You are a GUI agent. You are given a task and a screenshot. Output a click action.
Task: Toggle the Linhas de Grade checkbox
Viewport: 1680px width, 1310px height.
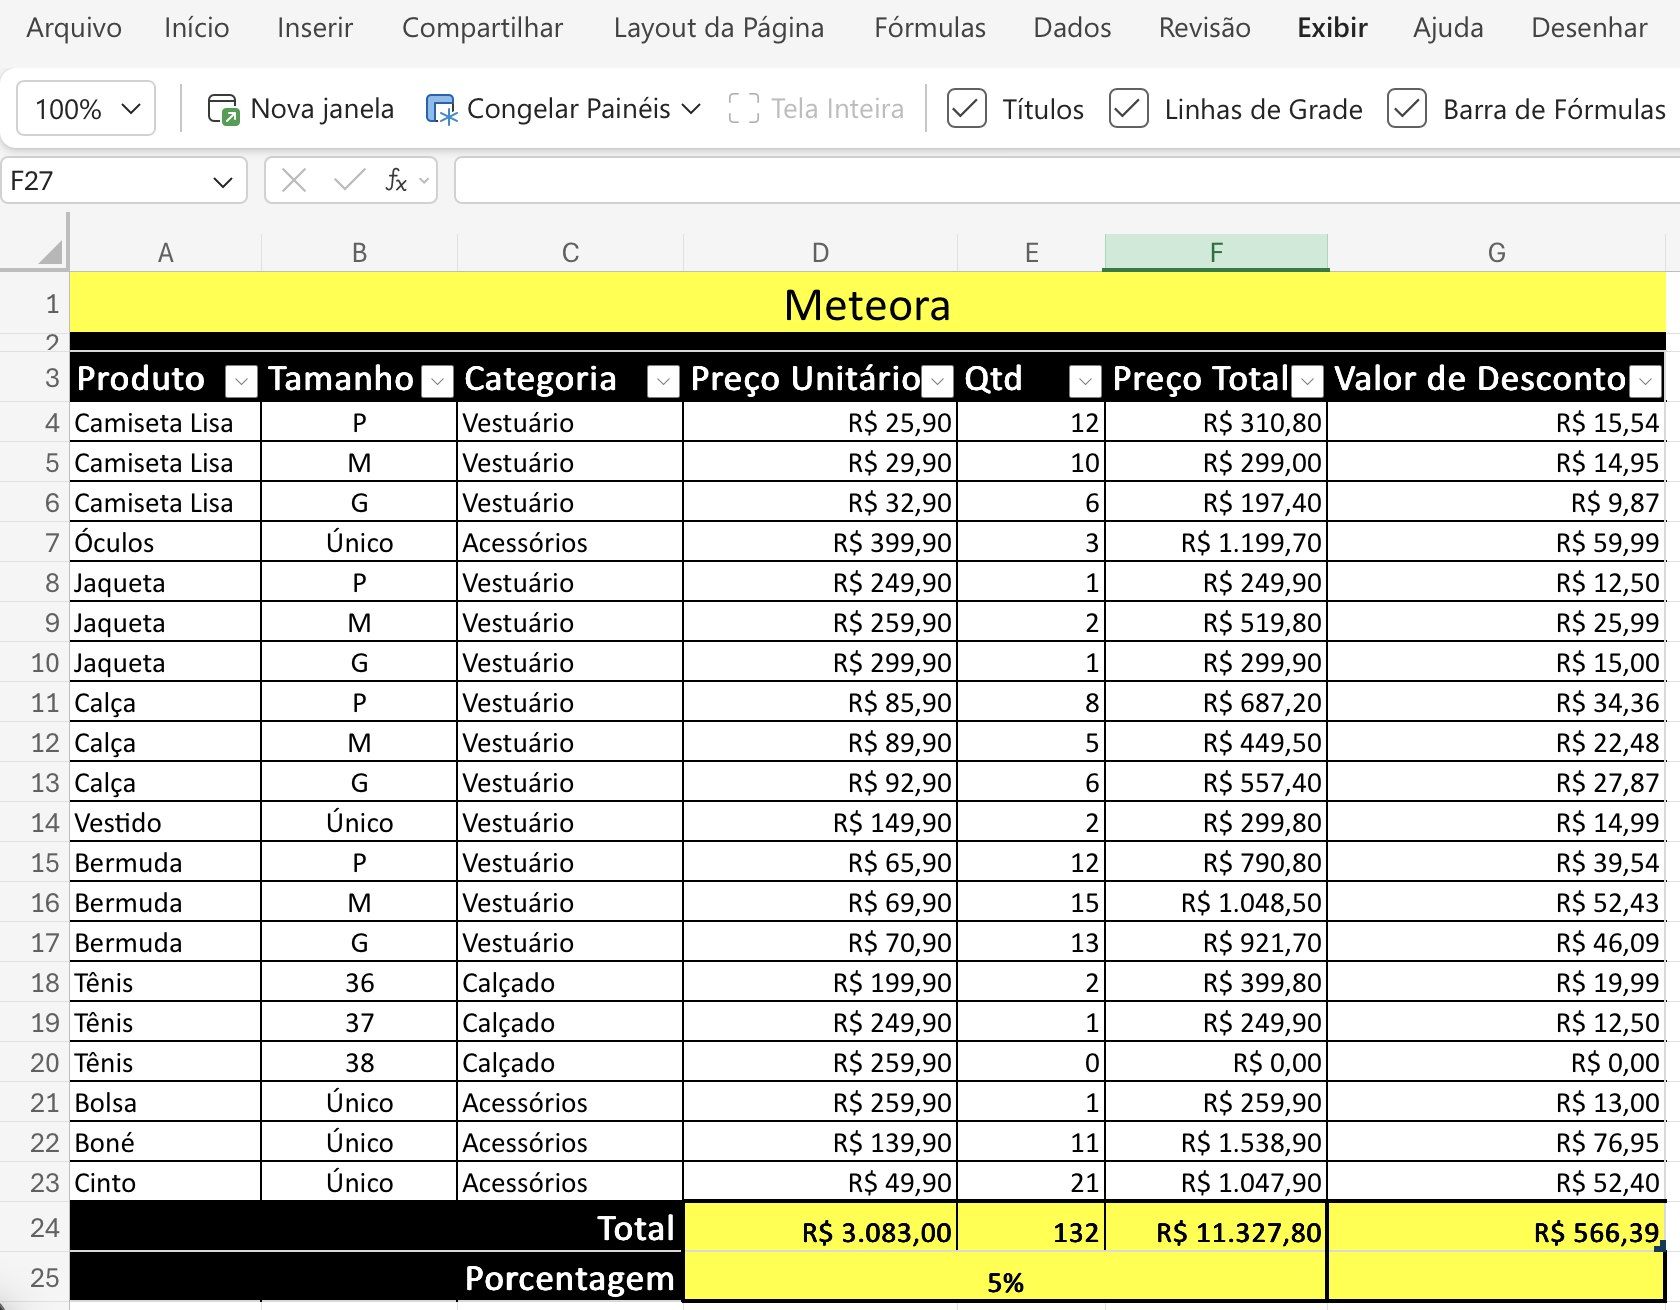[x=1129, y=109]
